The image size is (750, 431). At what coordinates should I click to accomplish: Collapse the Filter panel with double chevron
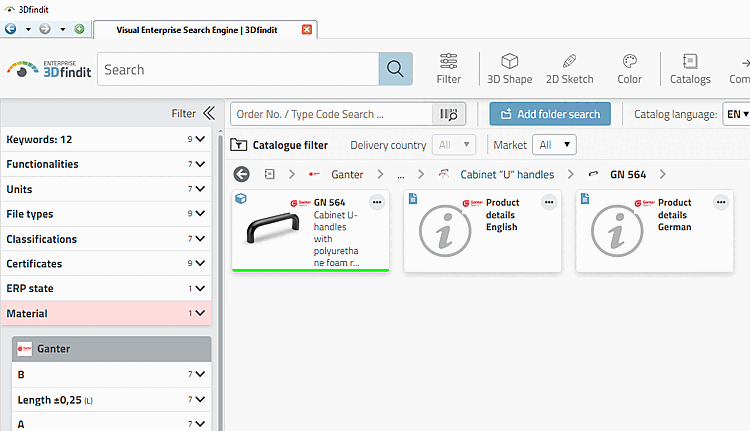(x=209, y=113)
